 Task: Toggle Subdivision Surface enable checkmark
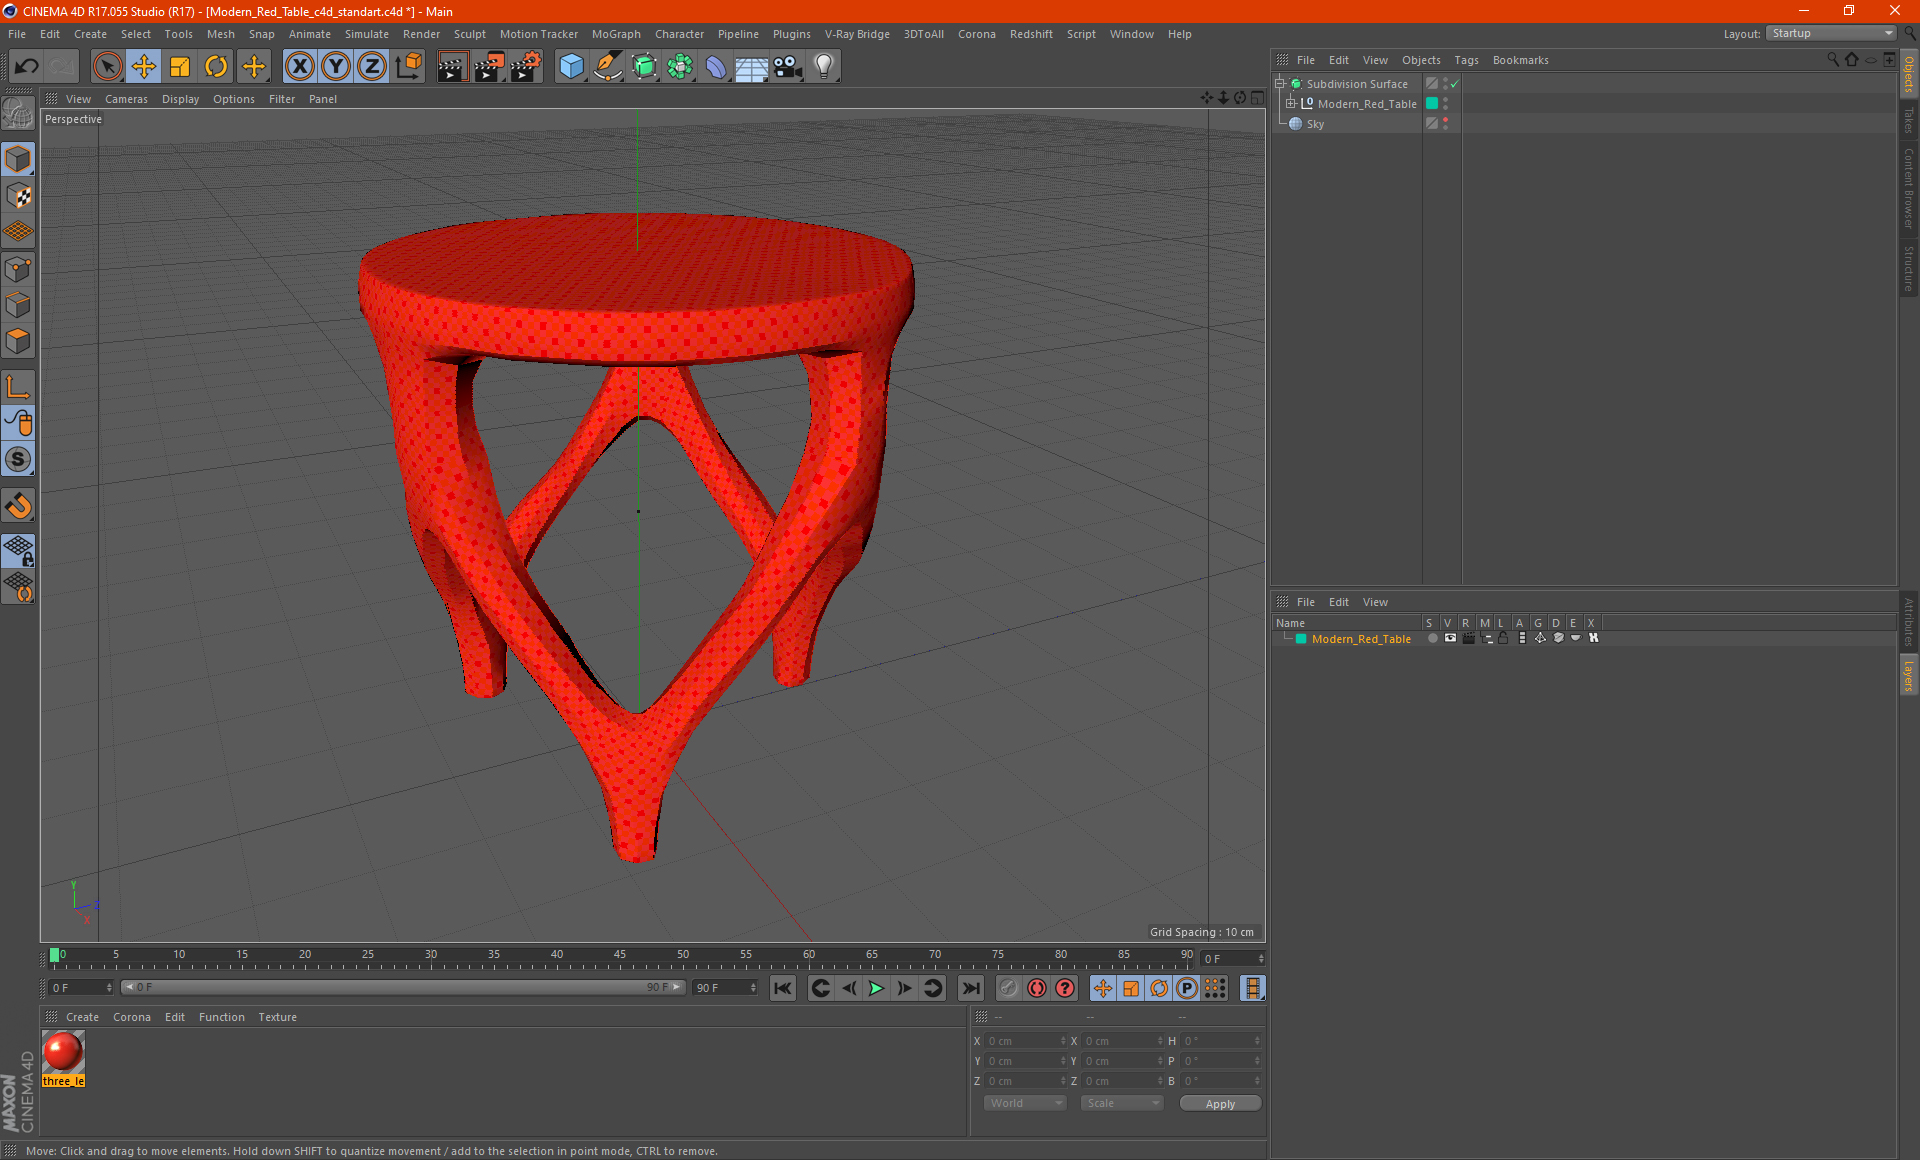coord(1455,84)
